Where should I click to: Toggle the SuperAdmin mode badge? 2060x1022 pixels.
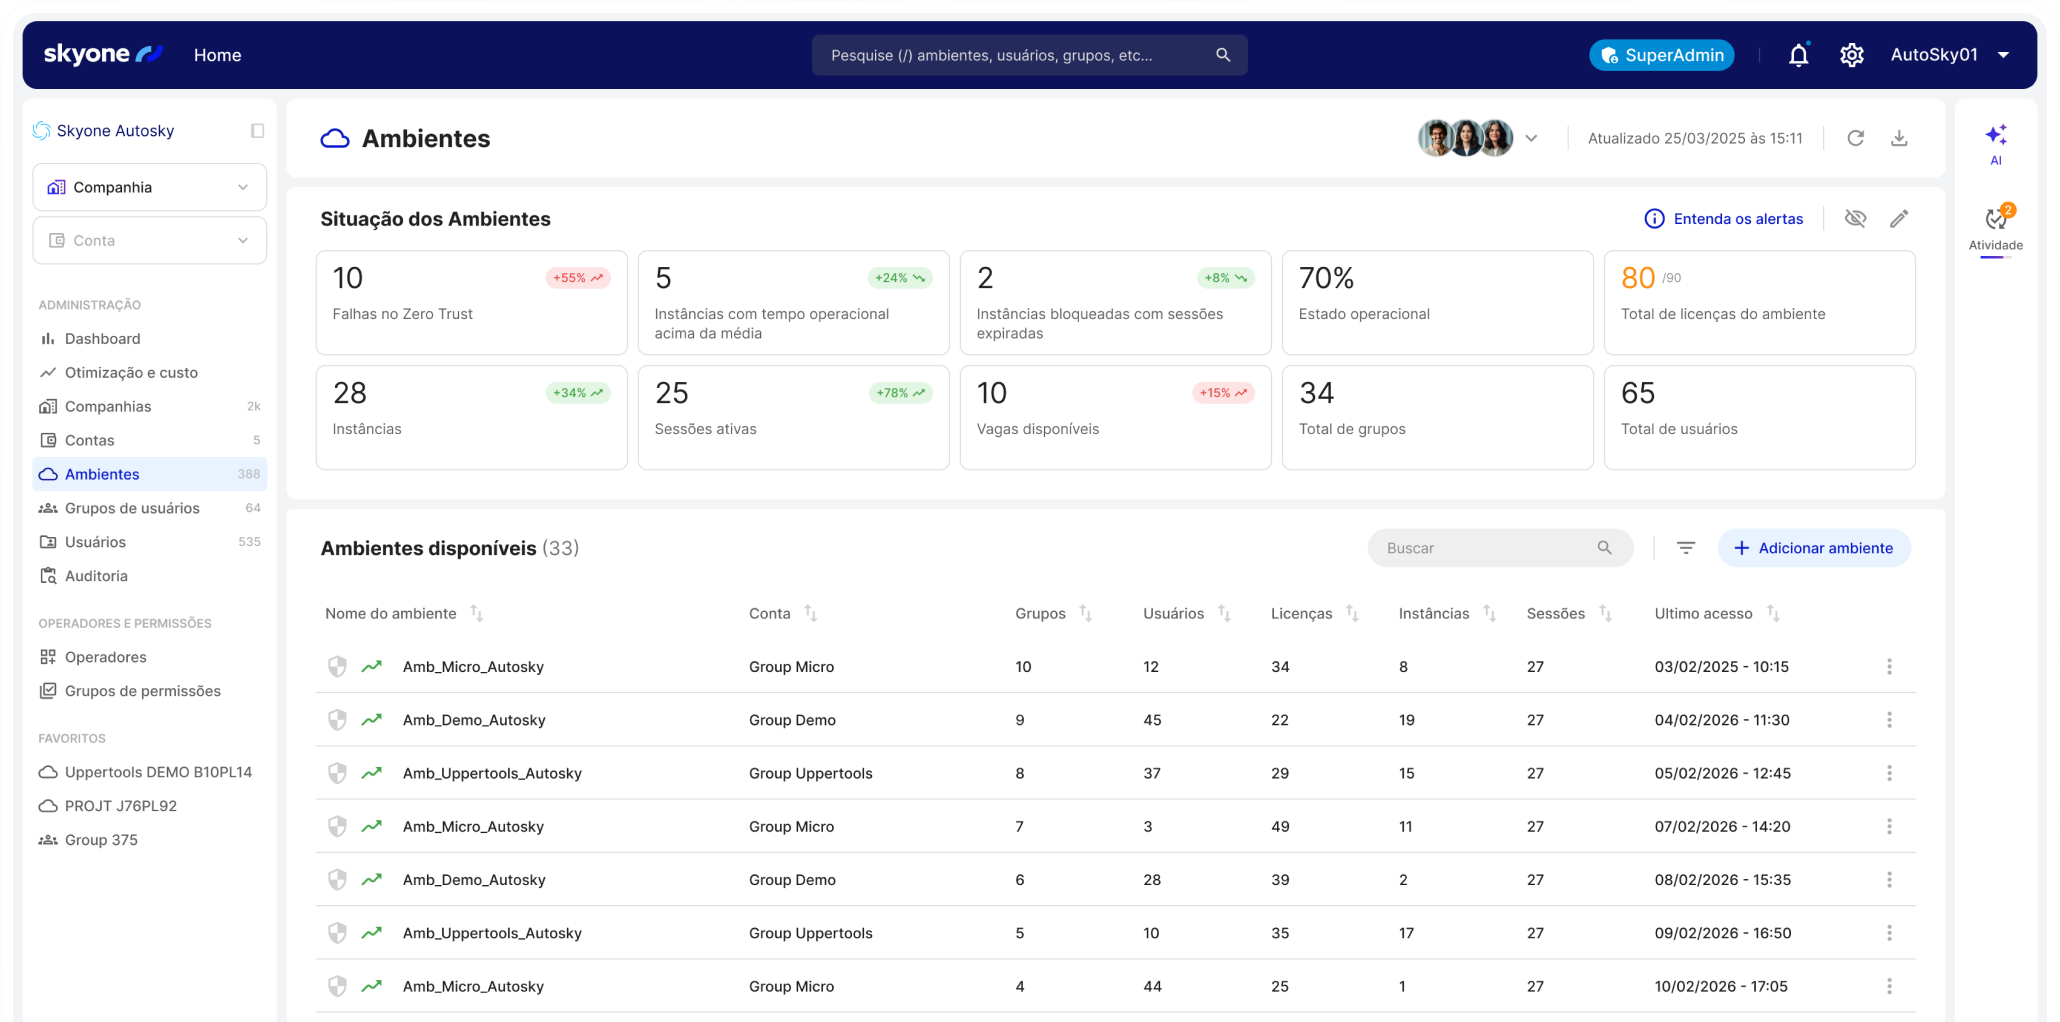[x=1661, y=55]
